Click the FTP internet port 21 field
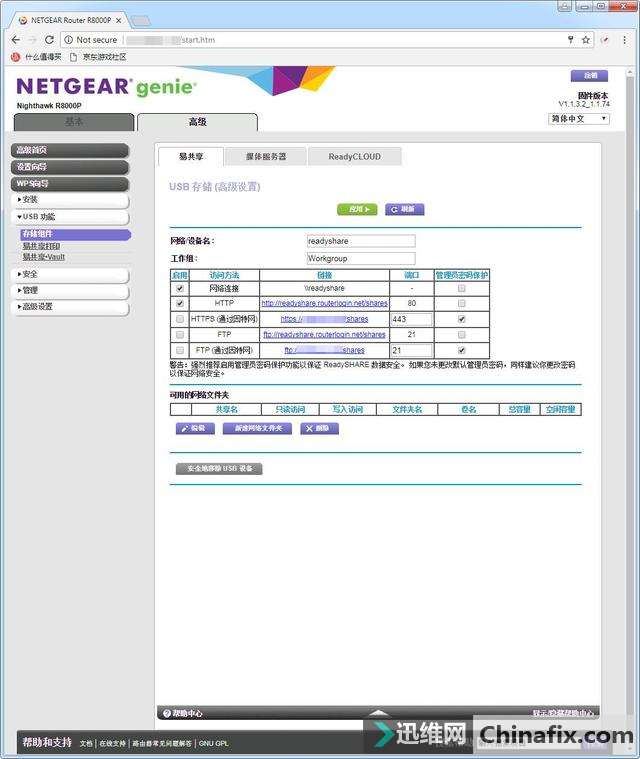Viewport: 640px width, 759px height. pos(411,350)
